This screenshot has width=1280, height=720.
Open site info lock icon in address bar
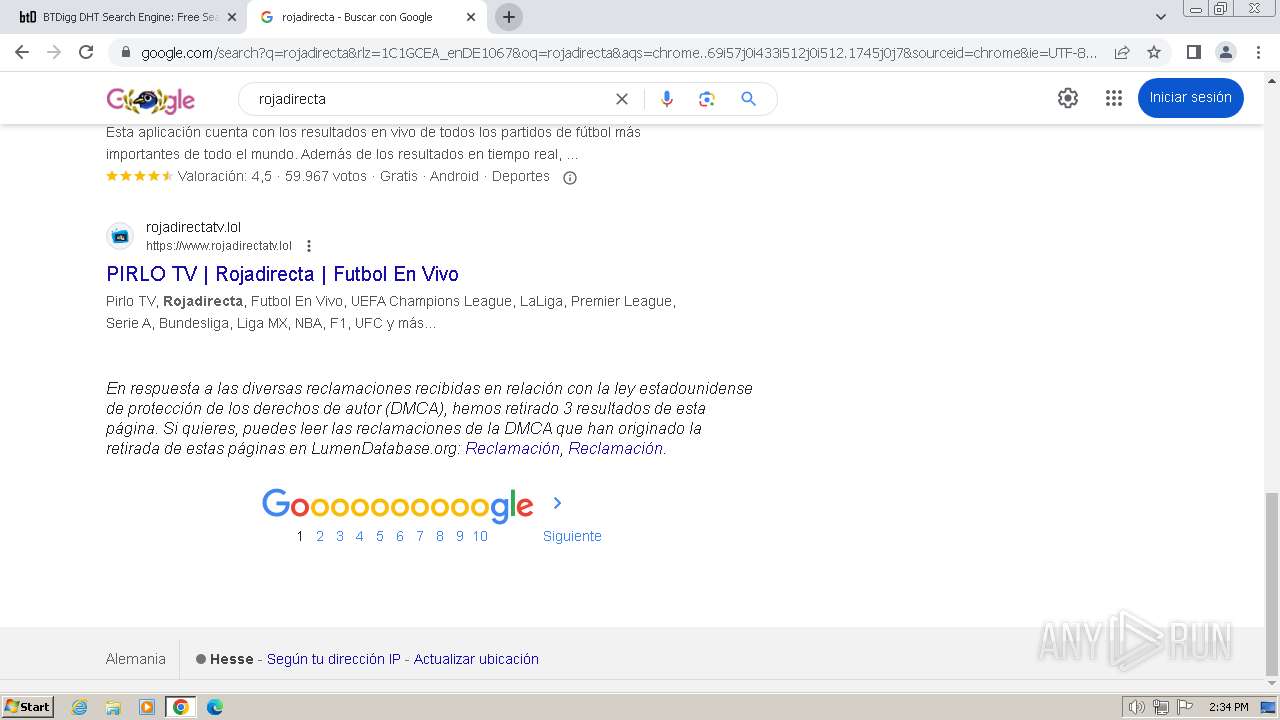[x=125, y=52]
